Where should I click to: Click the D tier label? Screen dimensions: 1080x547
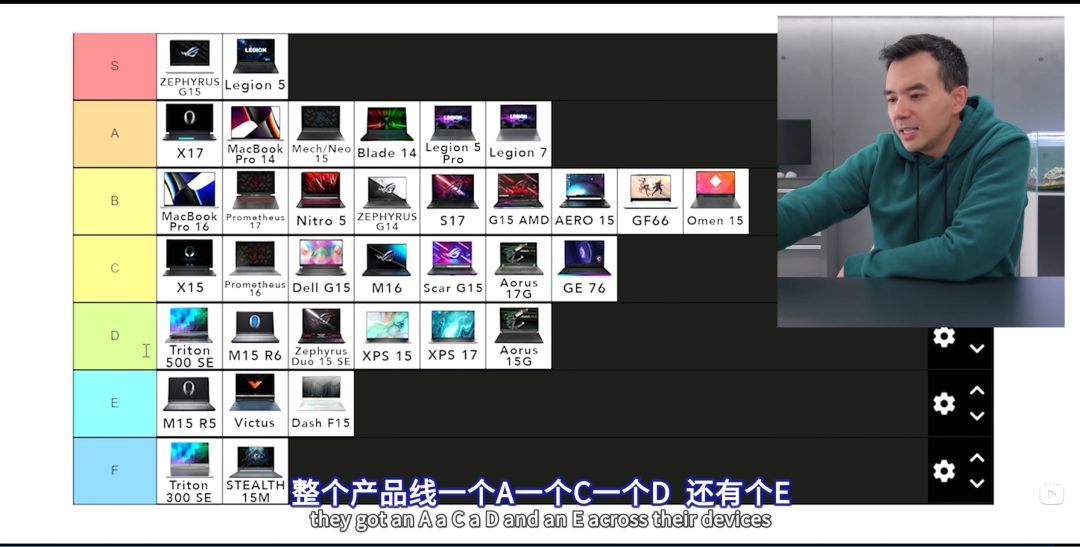(115, 336)
